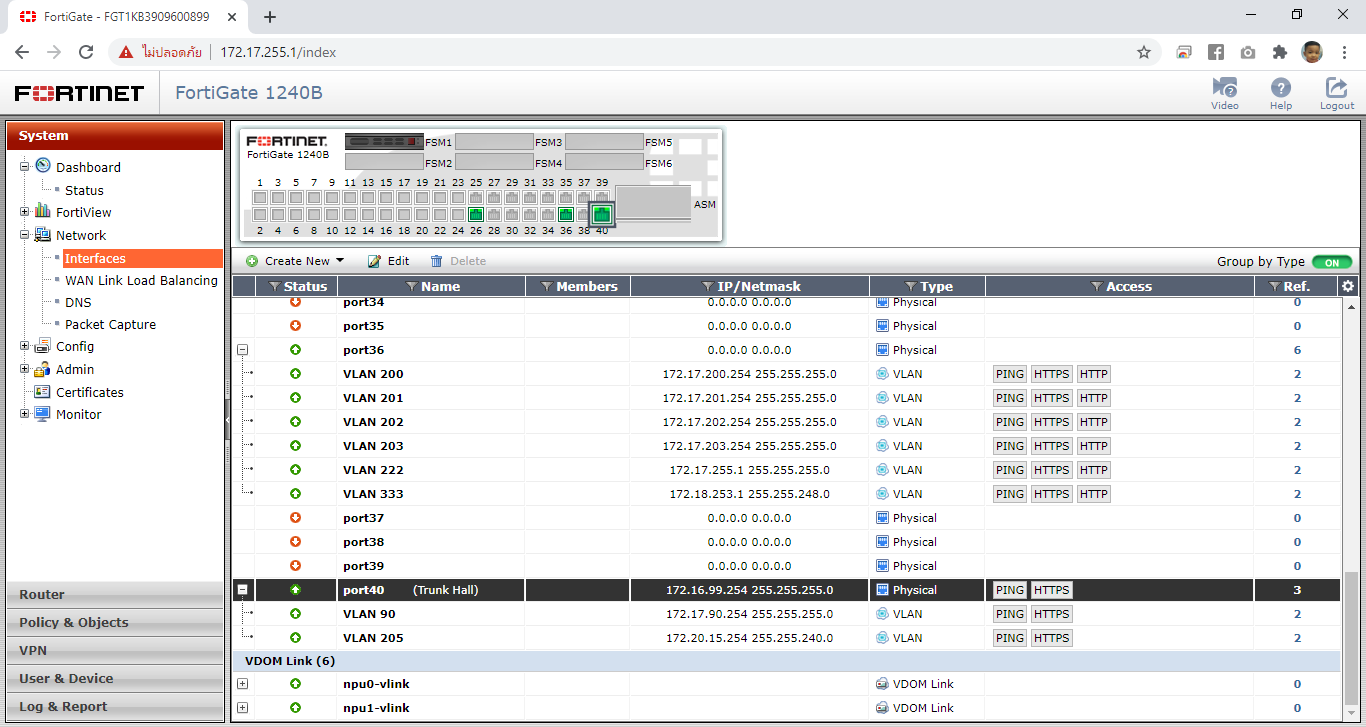Click VLAN 200 type icon
The width and height of the screenshot is (1366, 727).
click(882, 374)
